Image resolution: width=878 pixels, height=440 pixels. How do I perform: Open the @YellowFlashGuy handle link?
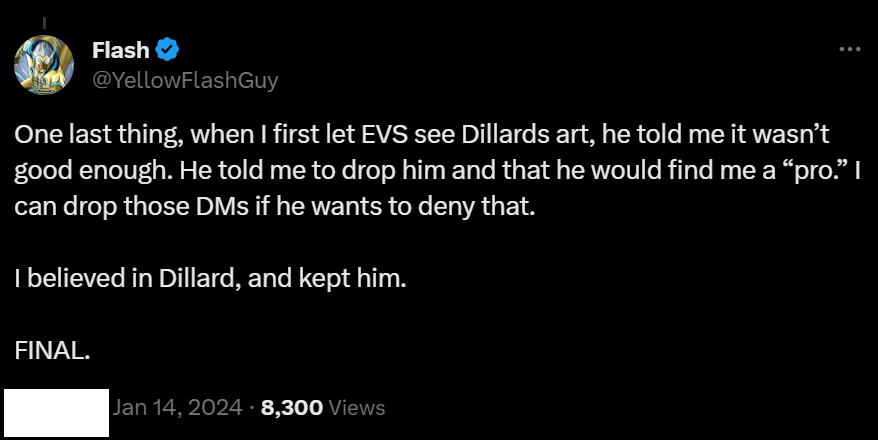[185, 80]
